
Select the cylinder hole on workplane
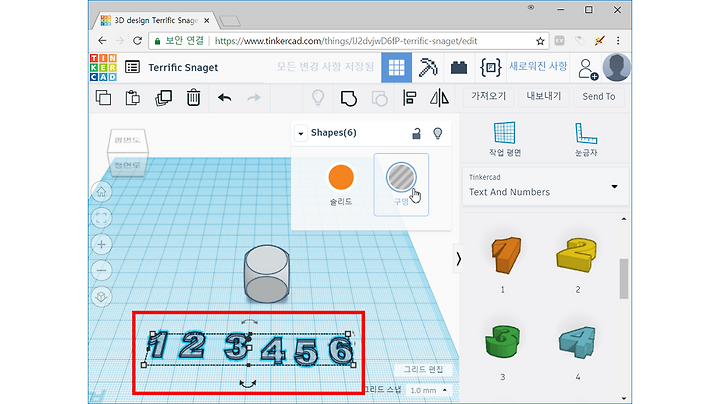pyautogui.click(x=266, y=274)
